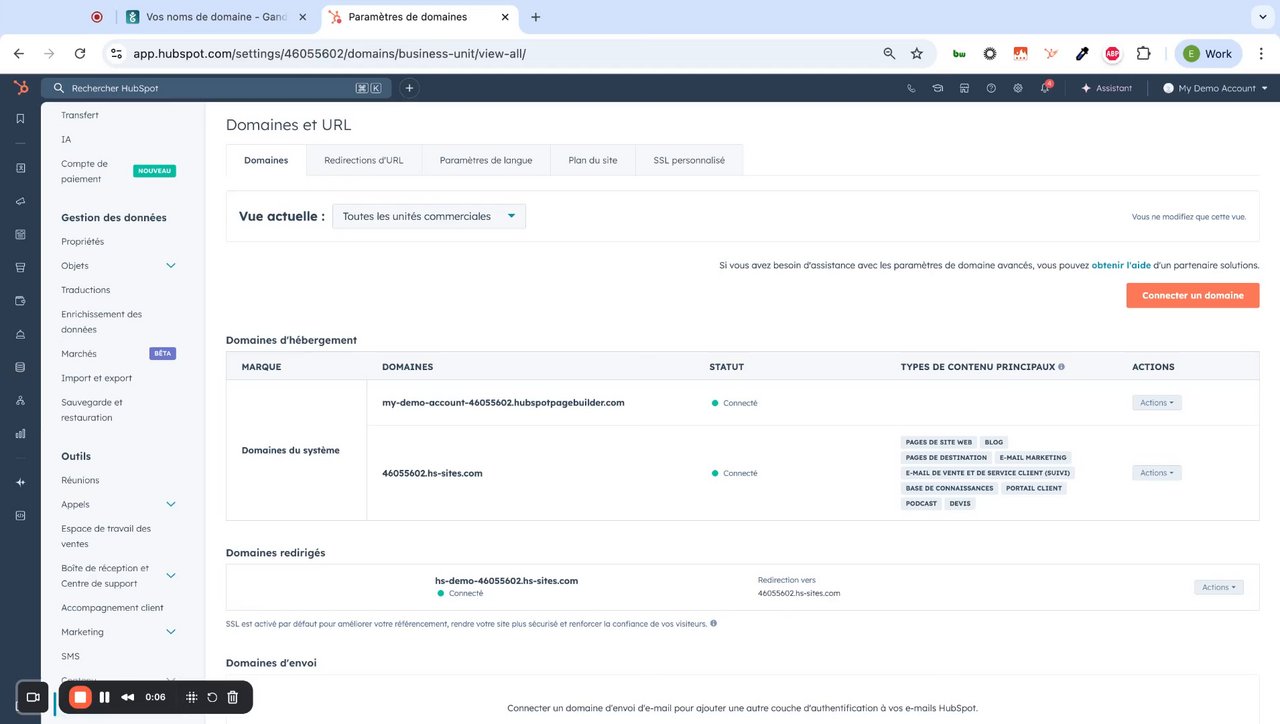The height and width of the screenshot is (724, 1280).
Task: Click the color picker eyedropper extension icon
Action: 1082,54
